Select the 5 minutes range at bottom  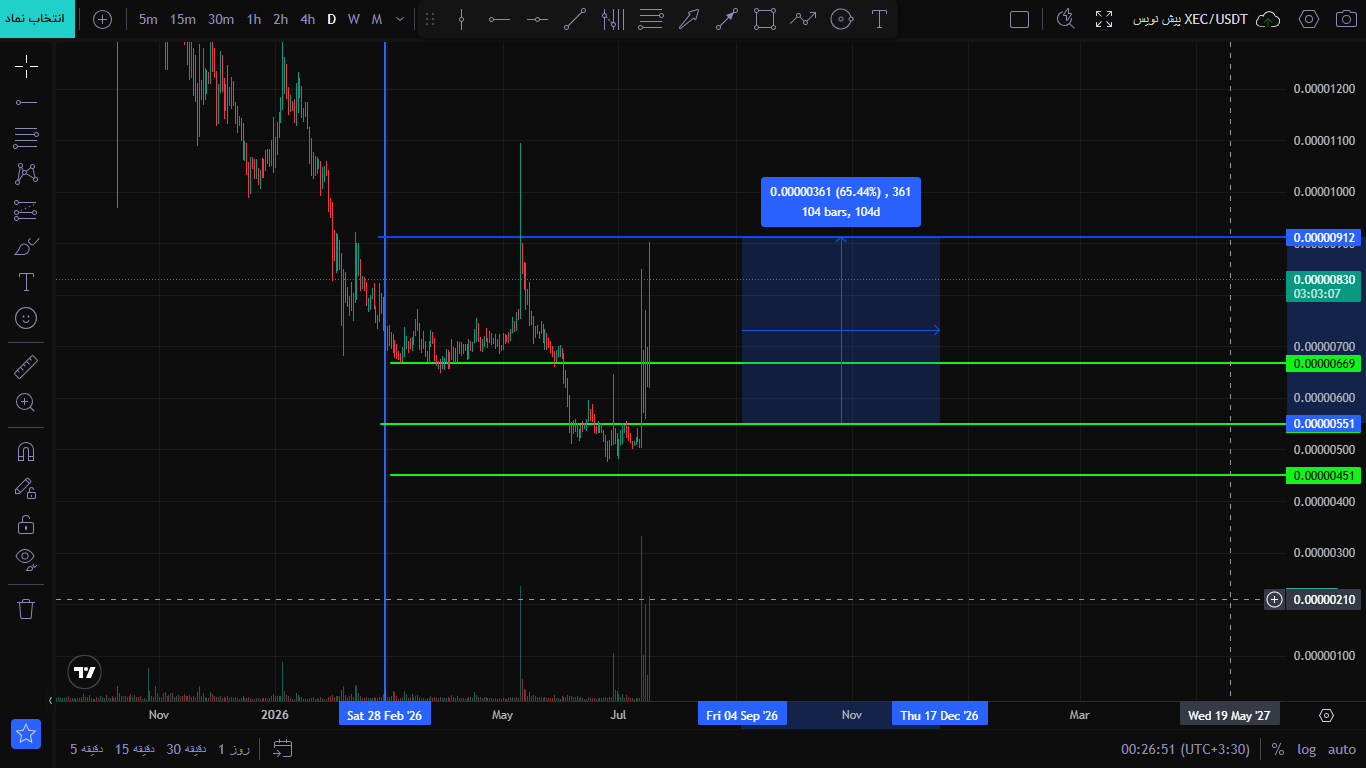point(87,748)
